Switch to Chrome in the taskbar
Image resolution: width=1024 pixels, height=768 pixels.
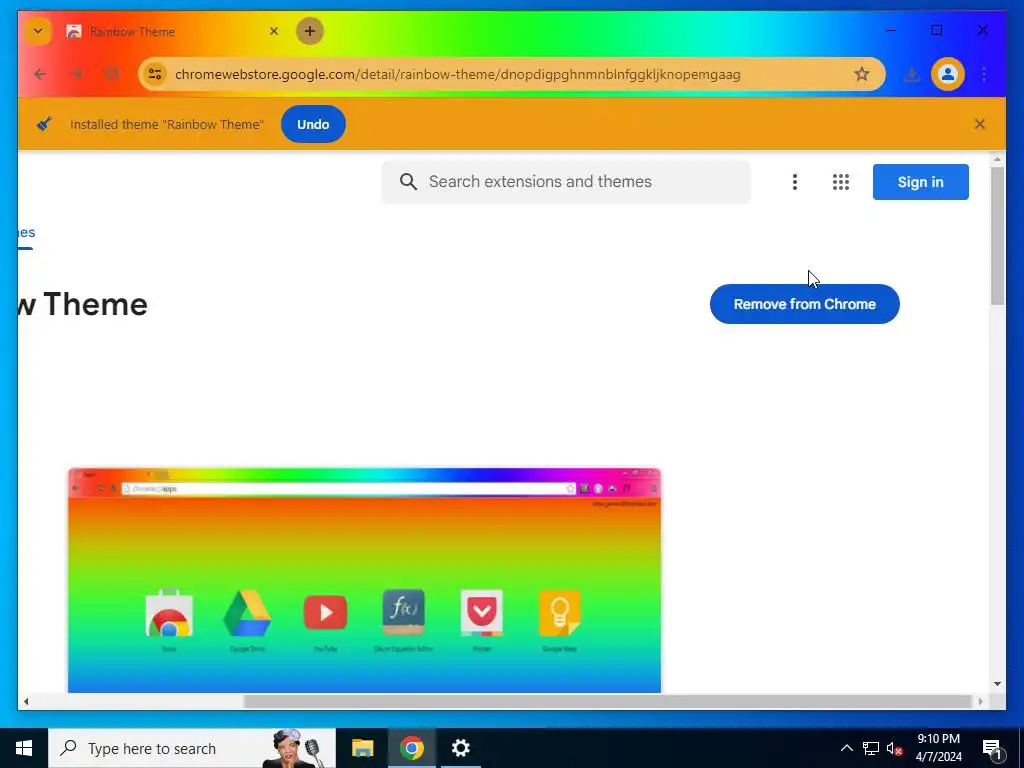pos(411,748)
